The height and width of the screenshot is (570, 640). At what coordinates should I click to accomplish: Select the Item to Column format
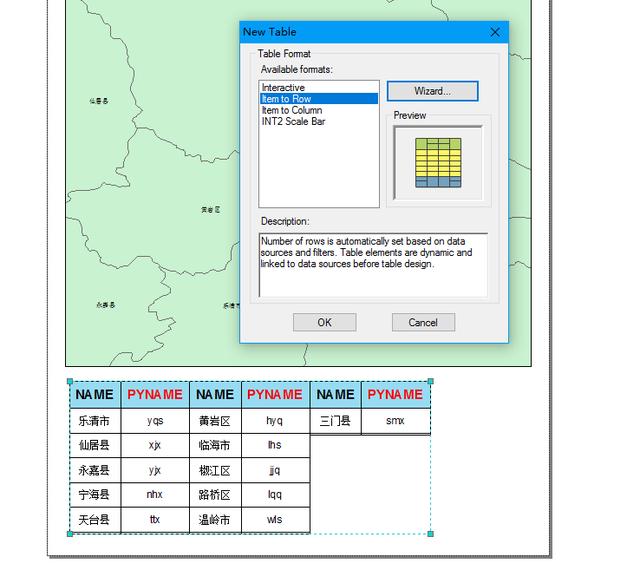coord(292,110)
